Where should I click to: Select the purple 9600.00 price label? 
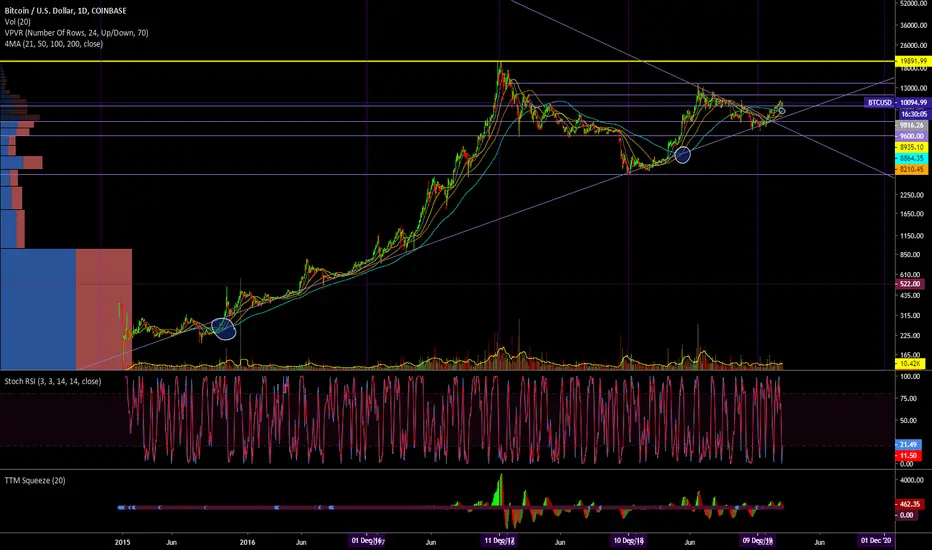point(911,136)
